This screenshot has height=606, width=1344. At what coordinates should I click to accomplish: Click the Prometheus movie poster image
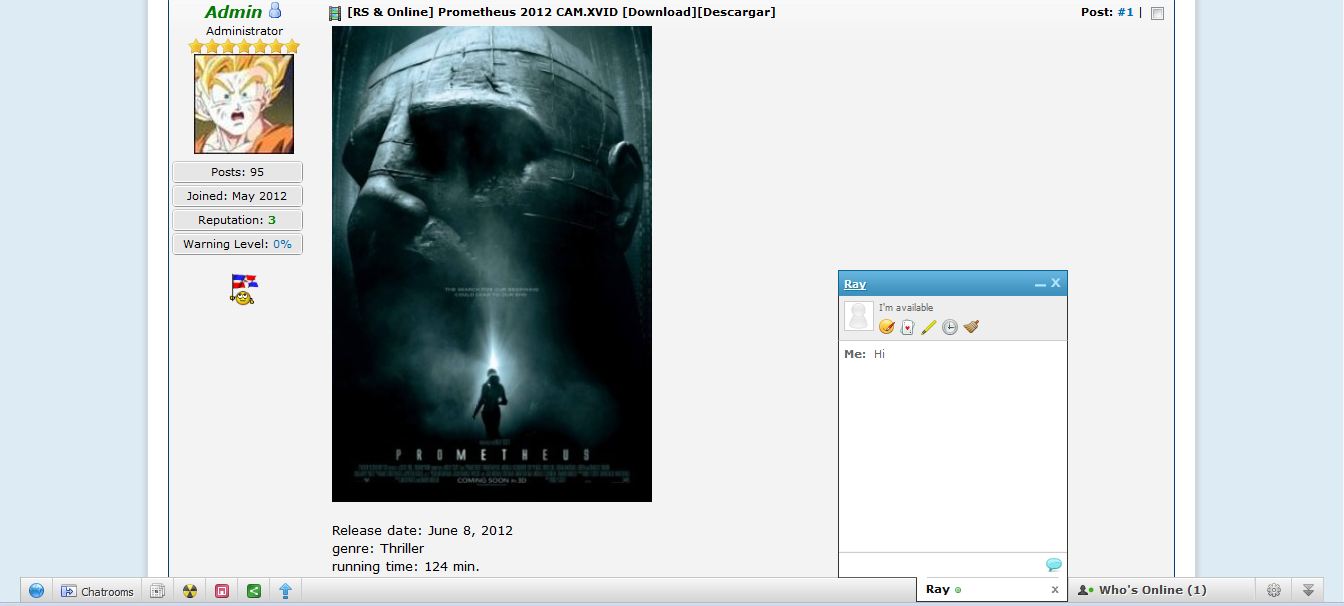492,264
